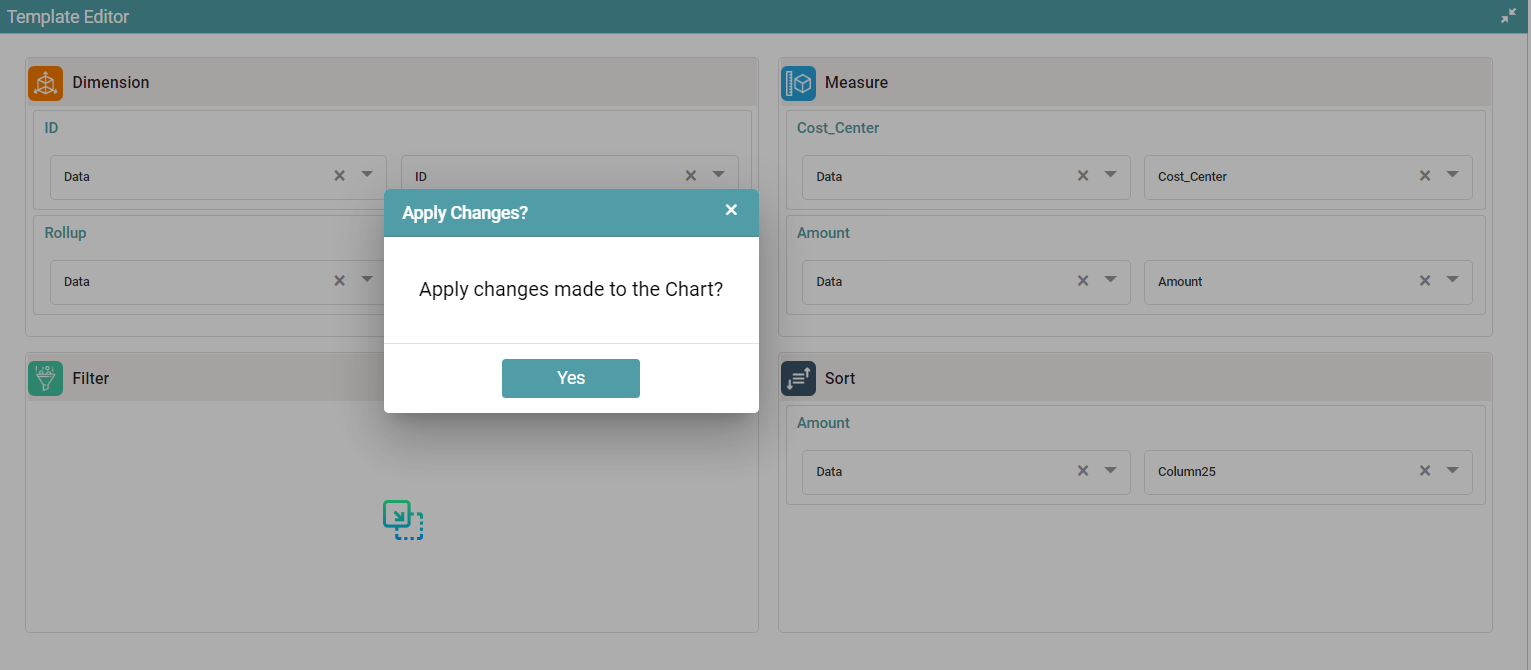Click the drag-and-drop placeholder icon in Filter
Screen dimensions: 1531x670
403,520
